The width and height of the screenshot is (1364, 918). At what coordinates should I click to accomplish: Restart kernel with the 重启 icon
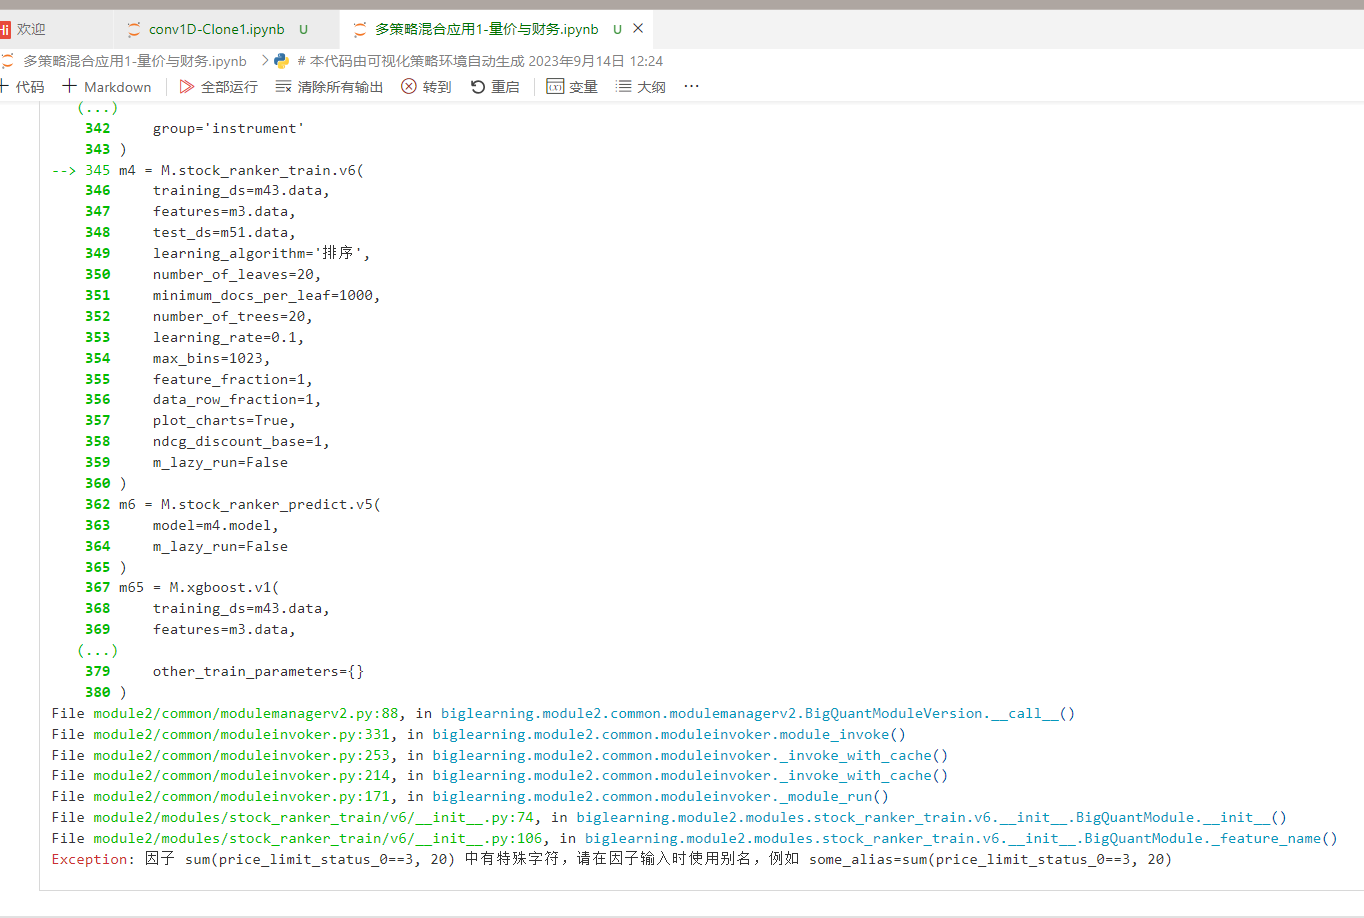pos(478,87)
